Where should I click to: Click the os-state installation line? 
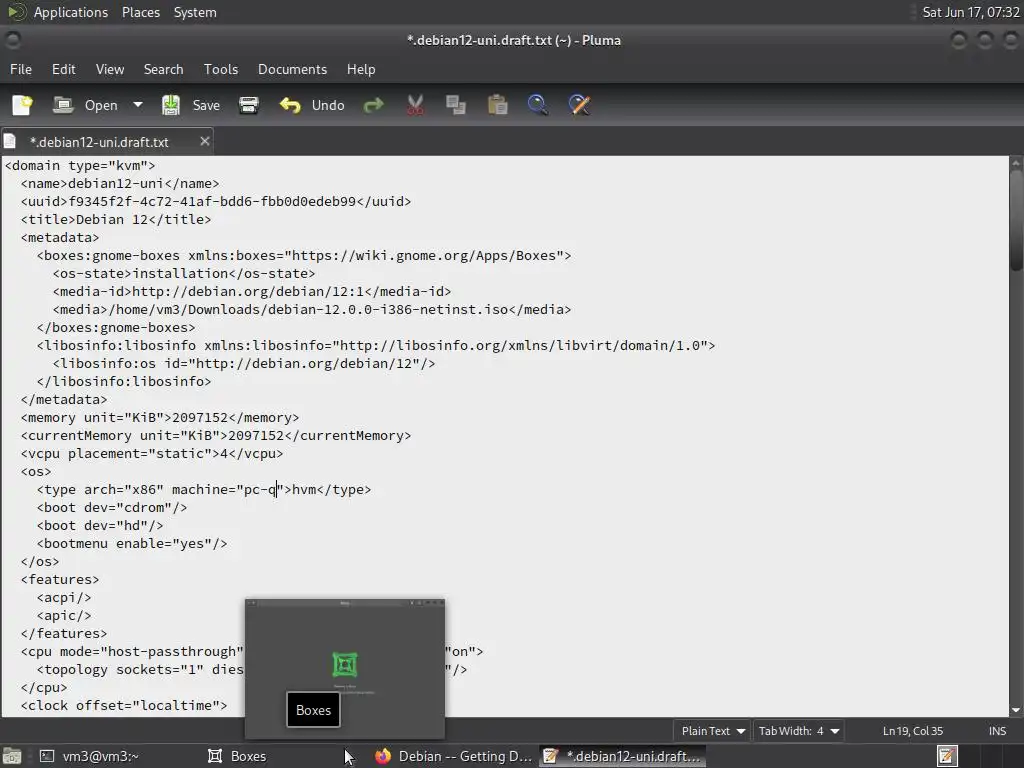tap(184, 274)
